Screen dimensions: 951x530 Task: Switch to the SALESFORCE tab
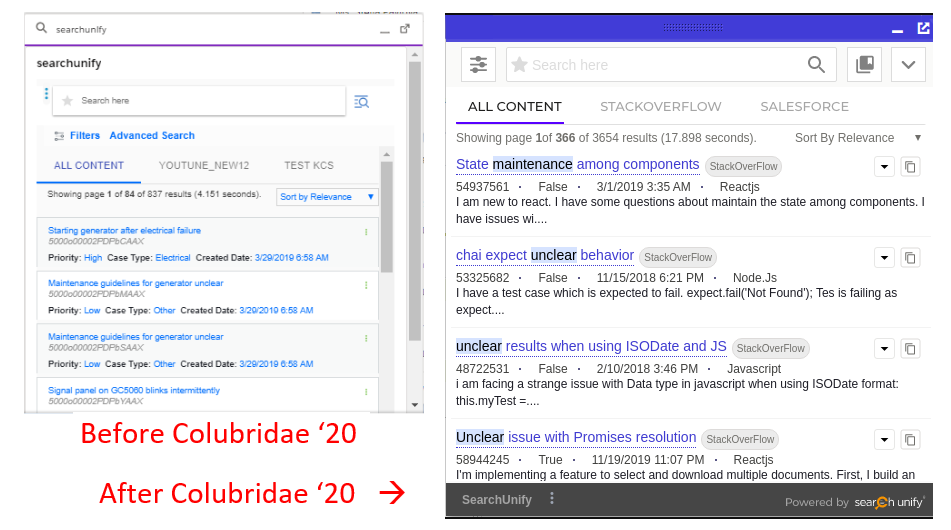804,107
